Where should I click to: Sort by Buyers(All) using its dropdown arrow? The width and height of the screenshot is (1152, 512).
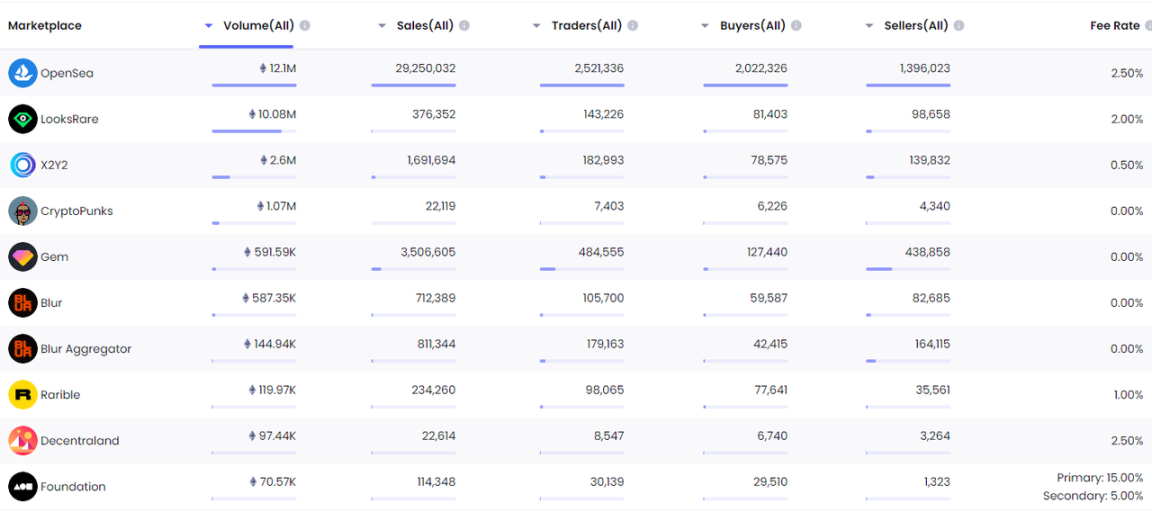pos(706,26)
